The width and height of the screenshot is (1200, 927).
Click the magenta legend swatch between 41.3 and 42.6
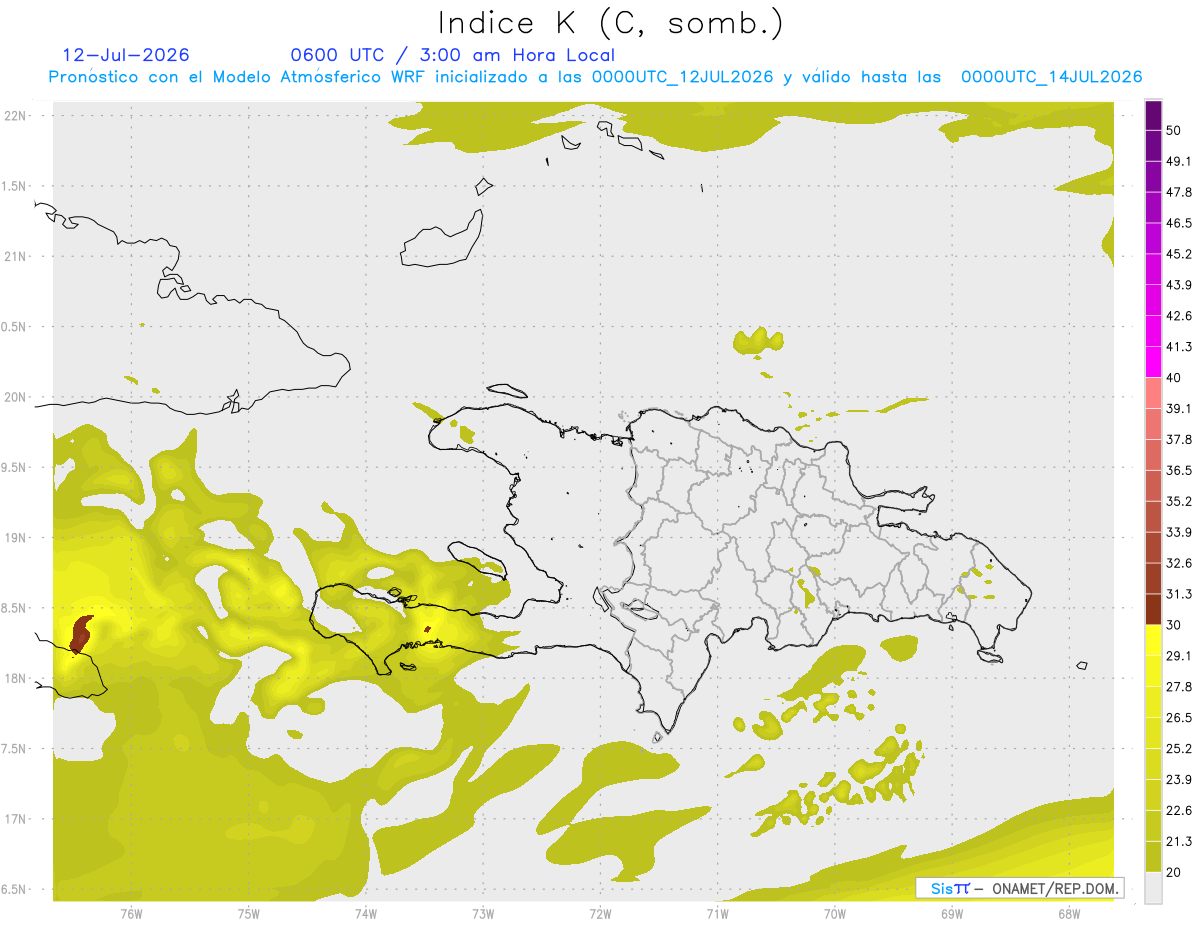pyautogui.click(x=1153, y=331)
